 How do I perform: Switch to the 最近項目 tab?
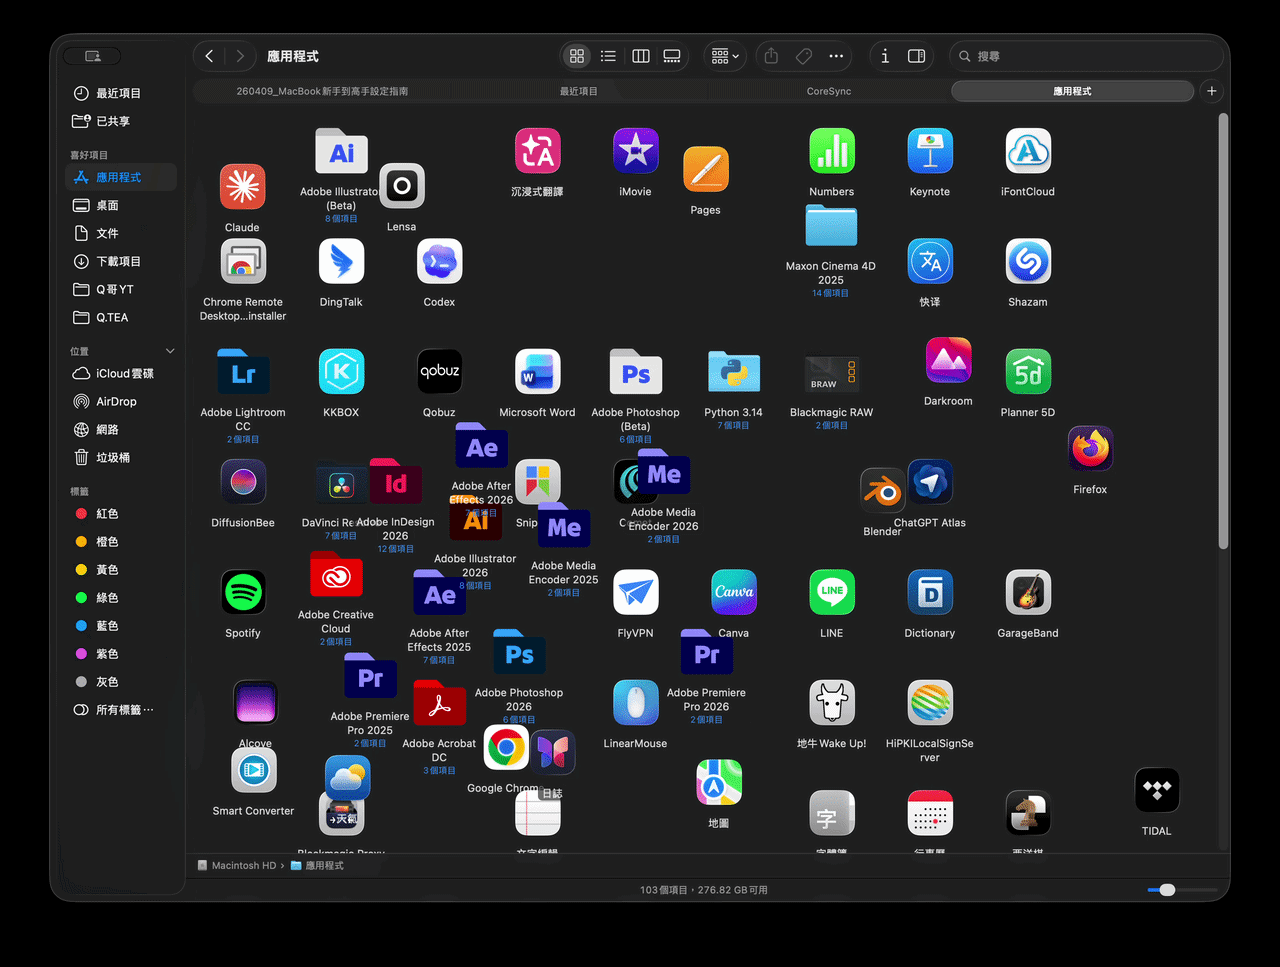[x=578, y=91]
